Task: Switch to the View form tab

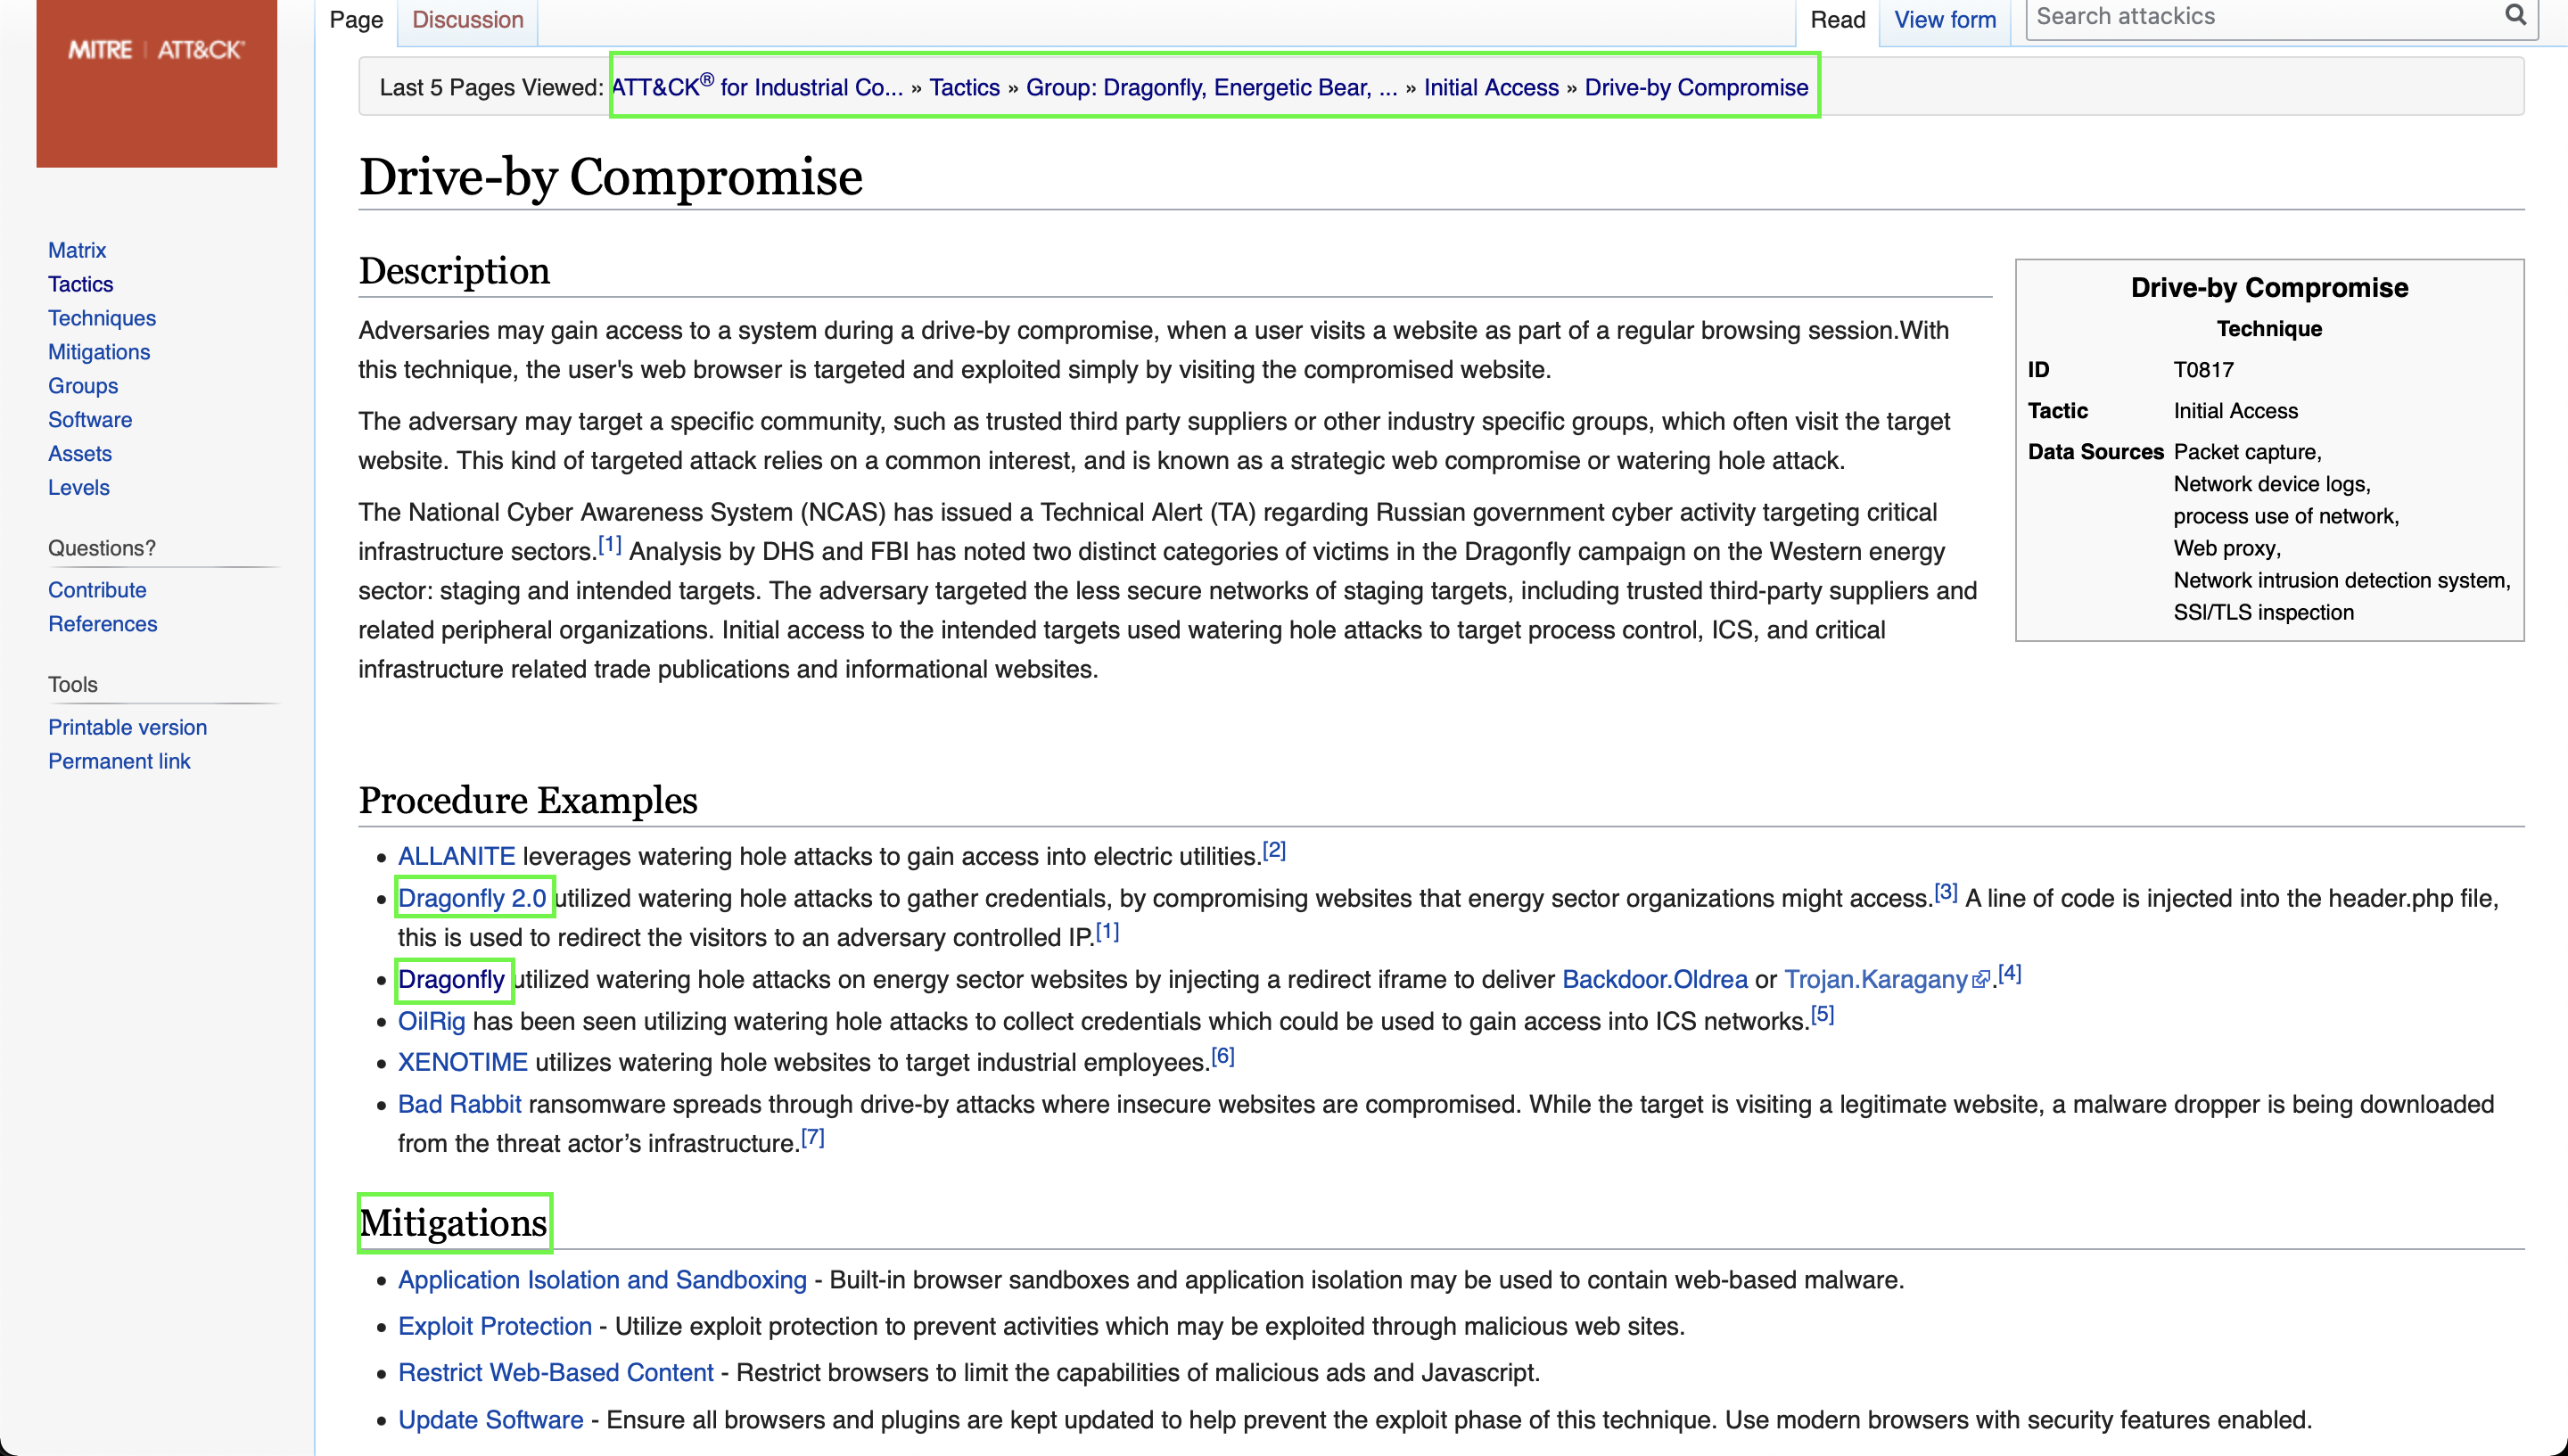Action: click(1944, 20)
